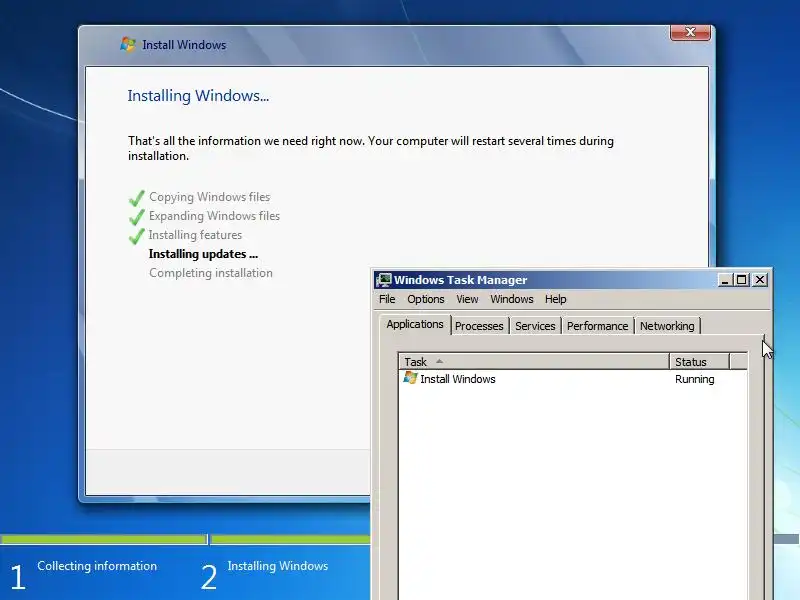Click the Copying Windows files text

[x=210, y=197]
